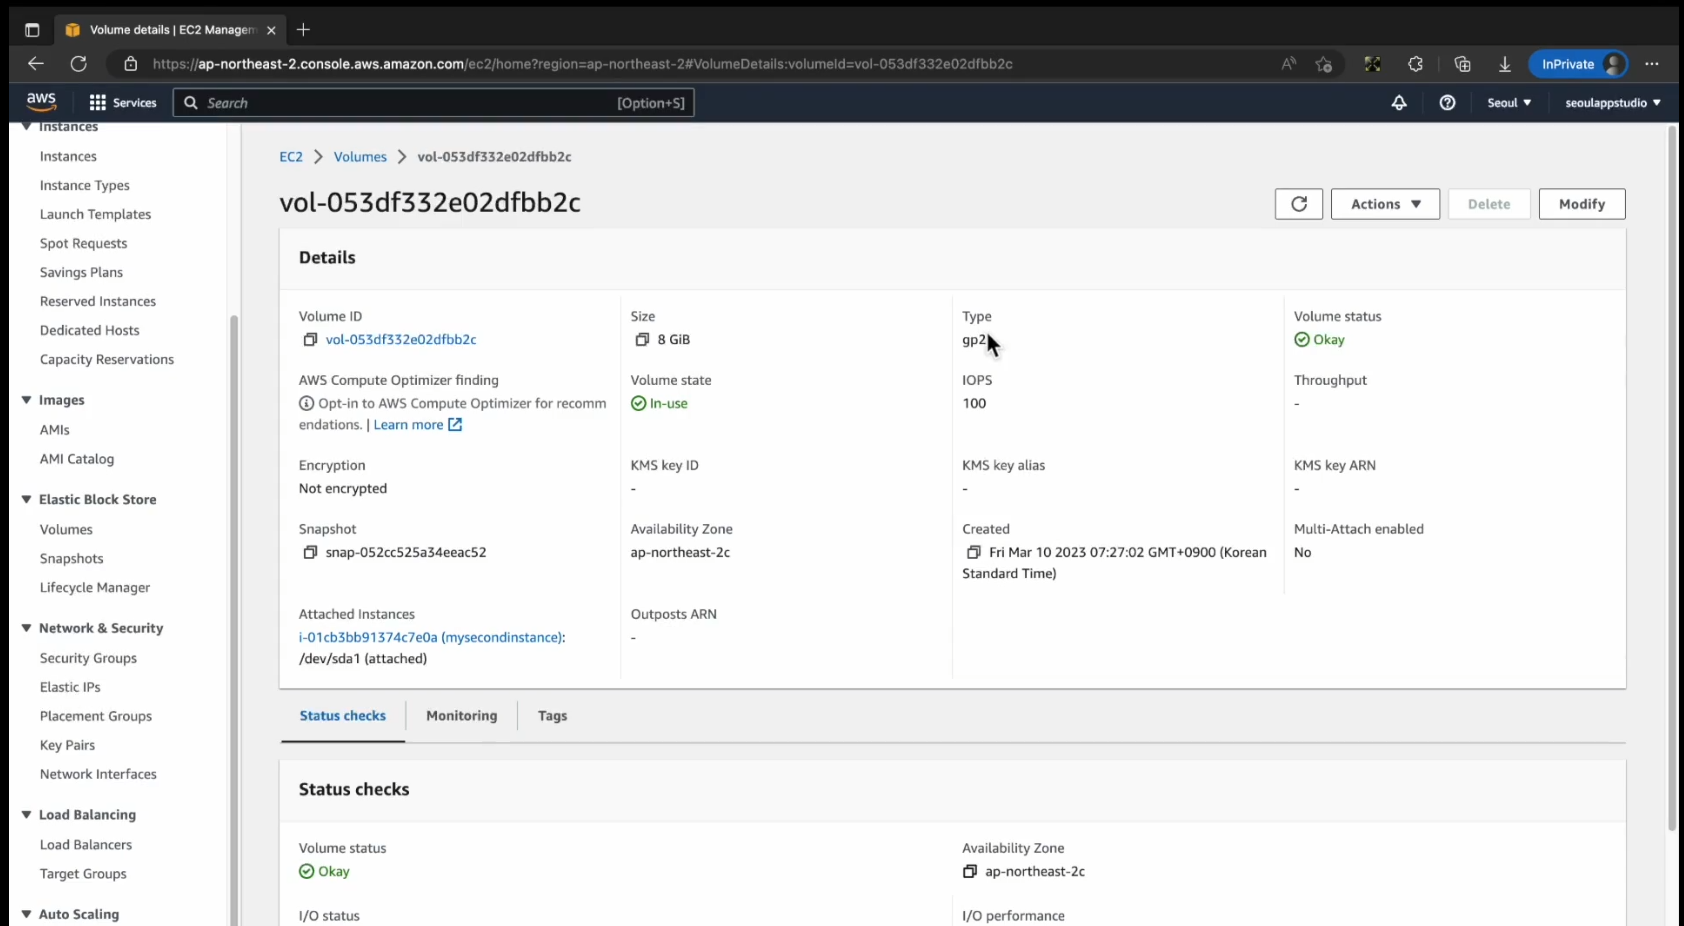Click the AWS logo home icon
This screenshot has height=926, width=1684.
tap(41, 102)
